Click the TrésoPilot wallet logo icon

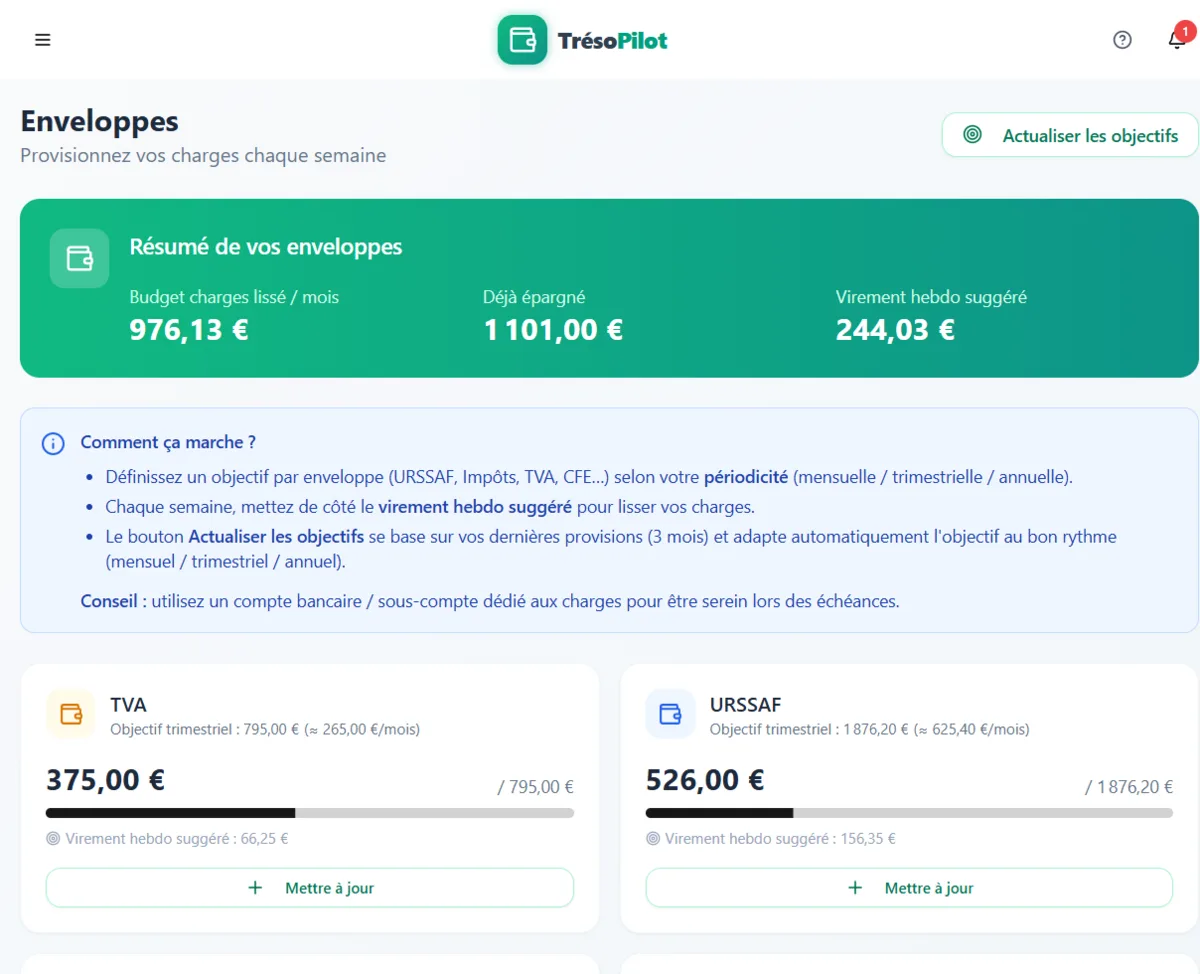[521, 40]
